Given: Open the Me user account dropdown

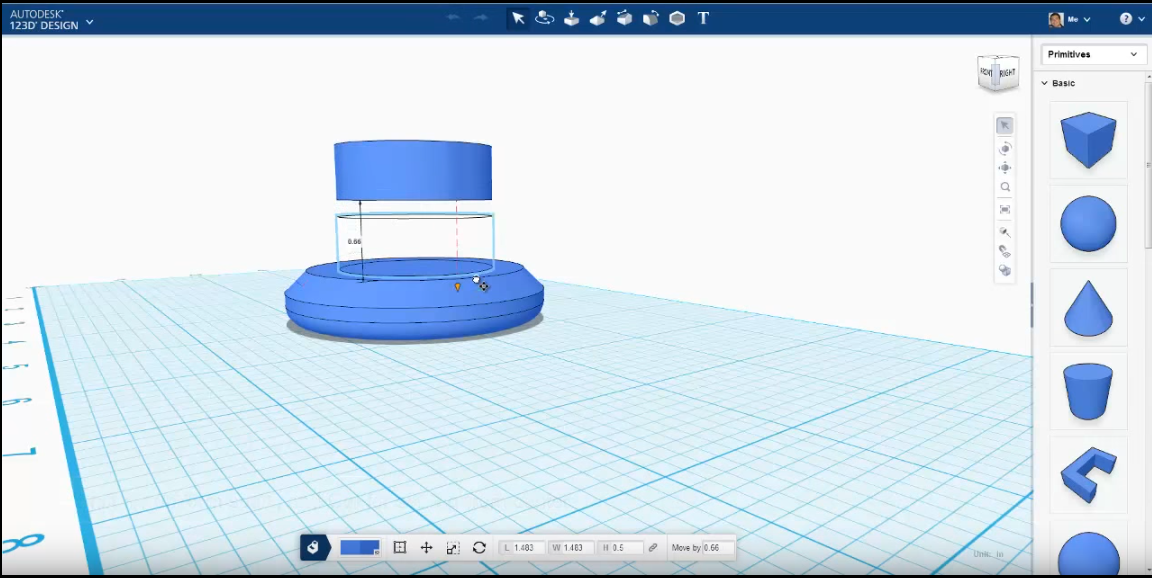Looking at the screenshot, I should (1079, 19).
